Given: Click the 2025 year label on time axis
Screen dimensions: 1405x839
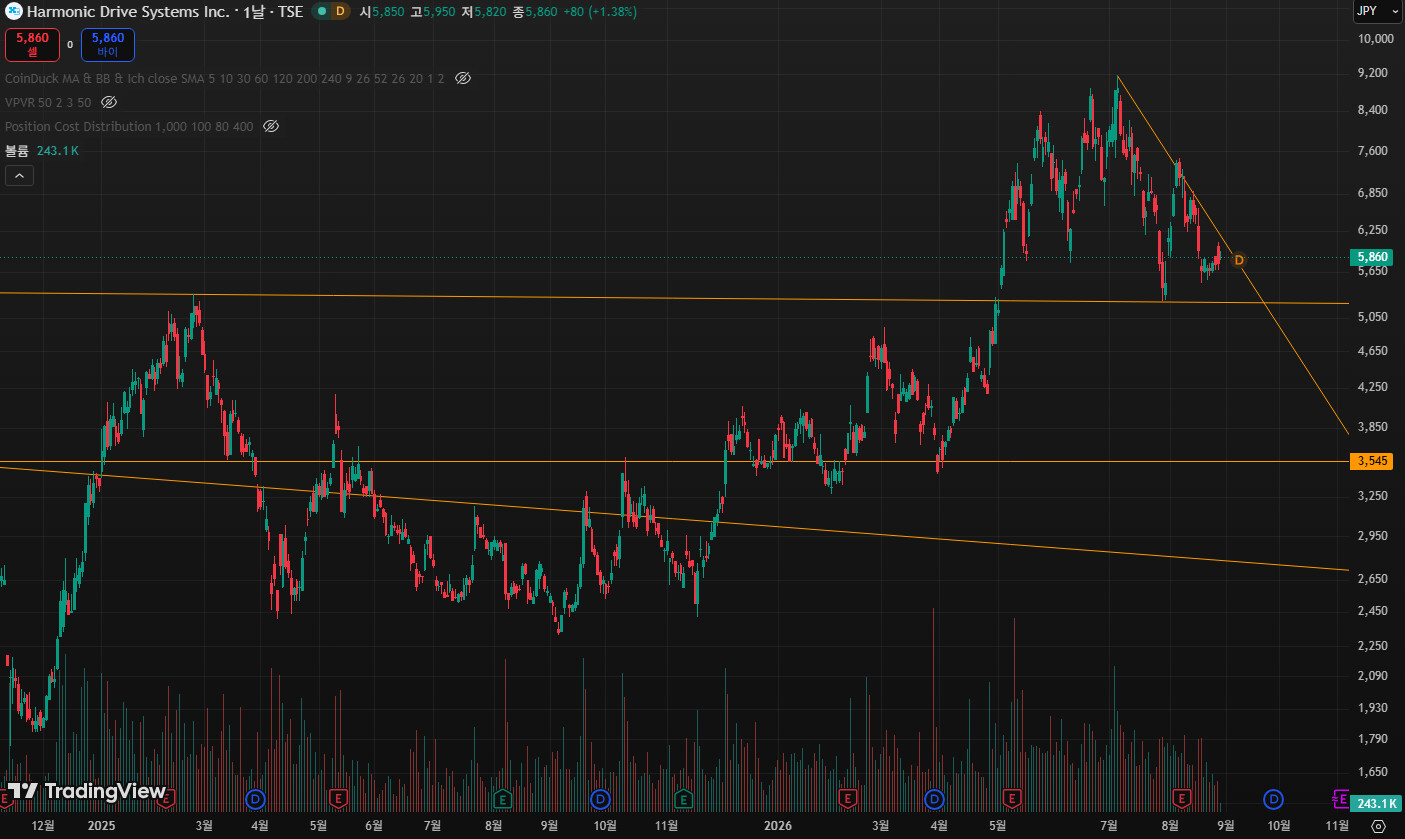Looking at the screenshot, I should tap(102, 826).
